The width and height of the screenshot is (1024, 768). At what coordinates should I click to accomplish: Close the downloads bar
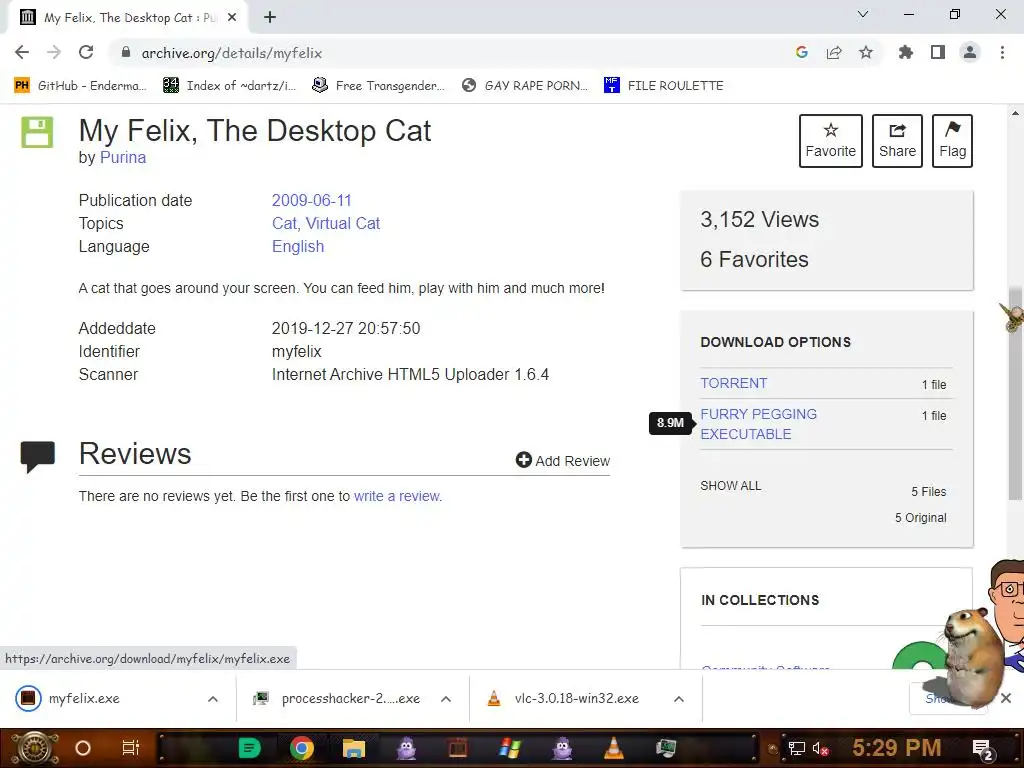(x=1006, y=698)
